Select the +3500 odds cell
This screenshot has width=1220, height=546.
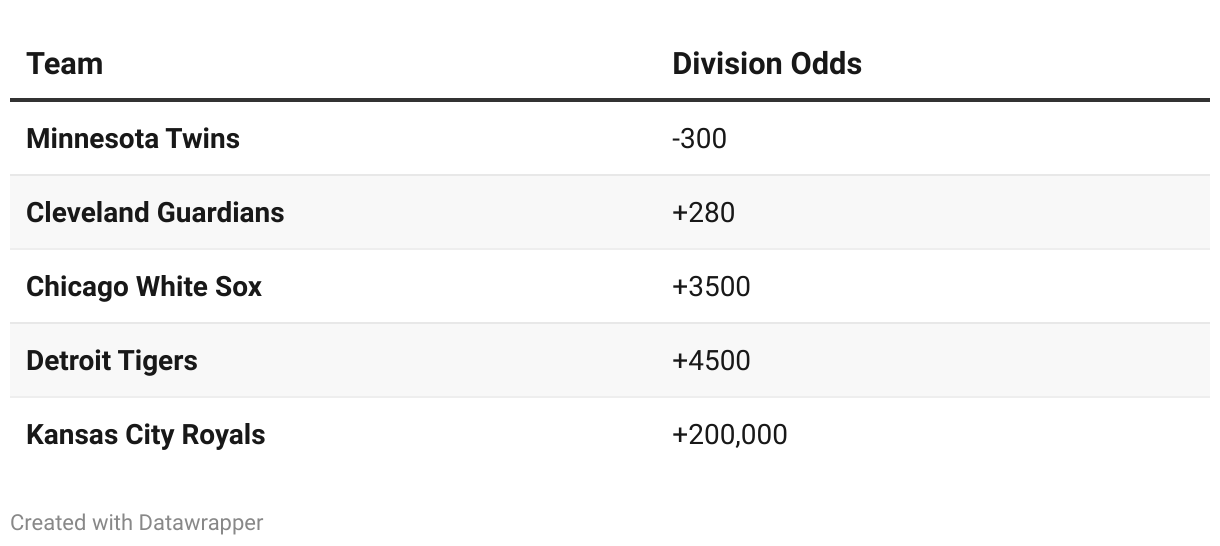click(x=711, y=286)
